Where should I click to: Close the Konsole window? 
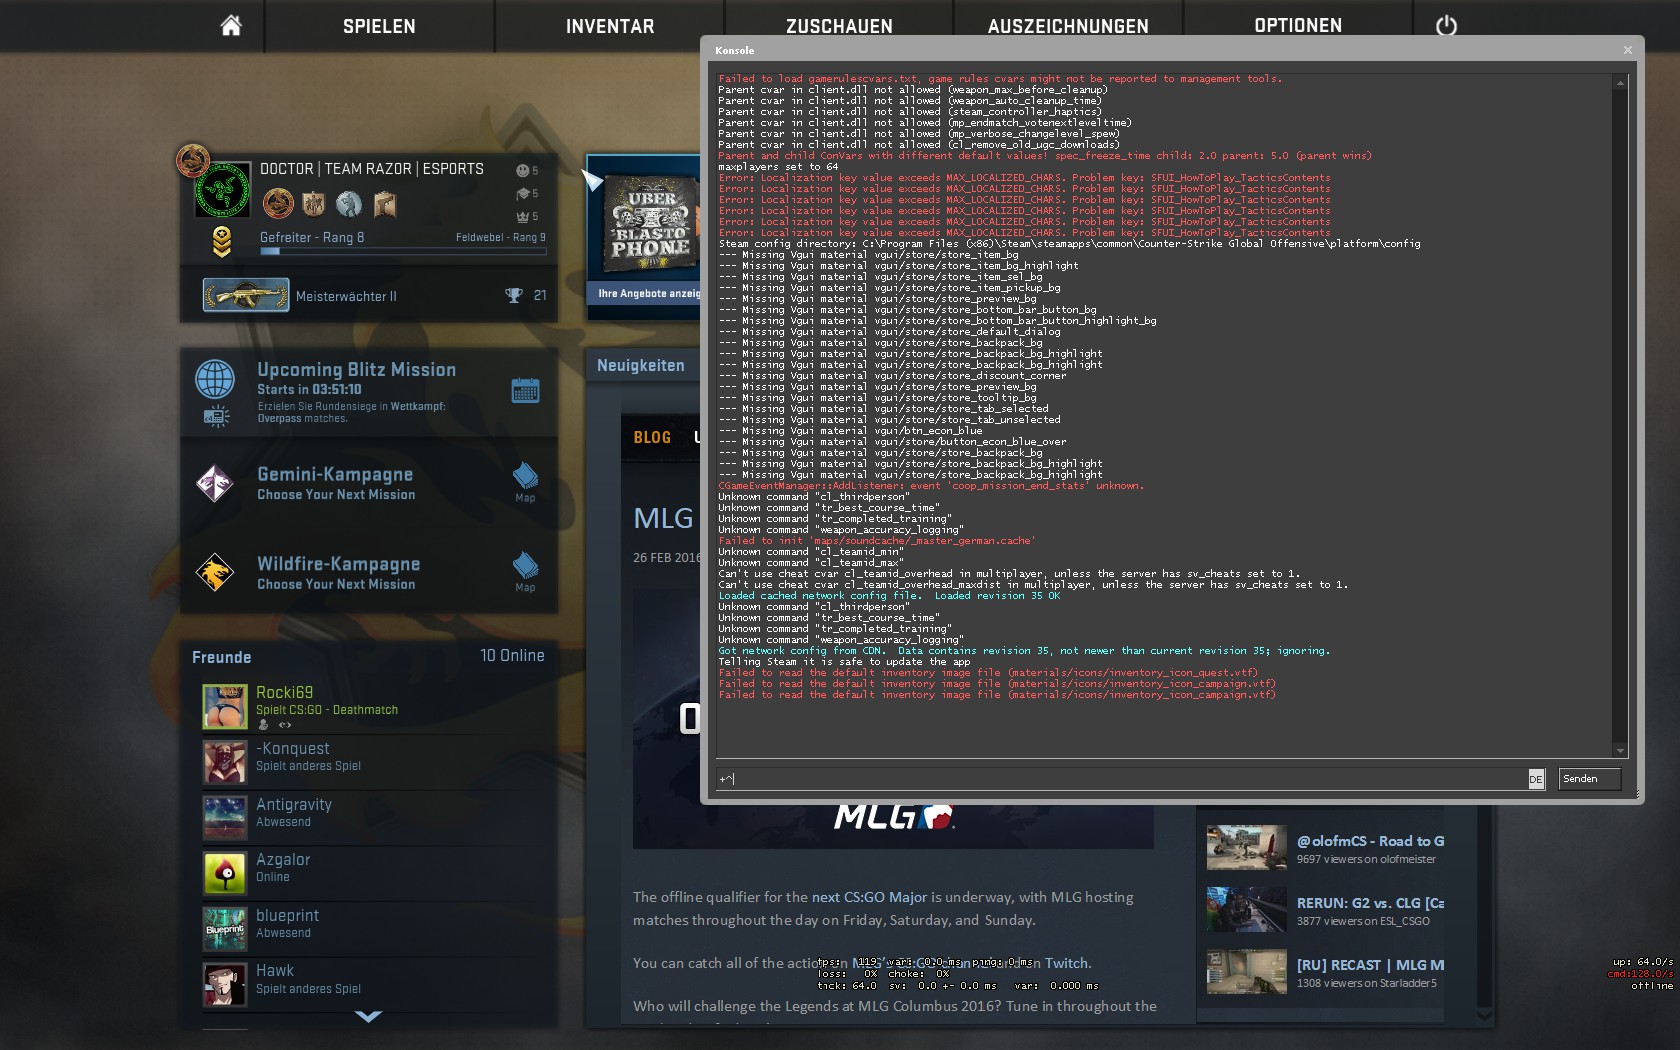1627,50
